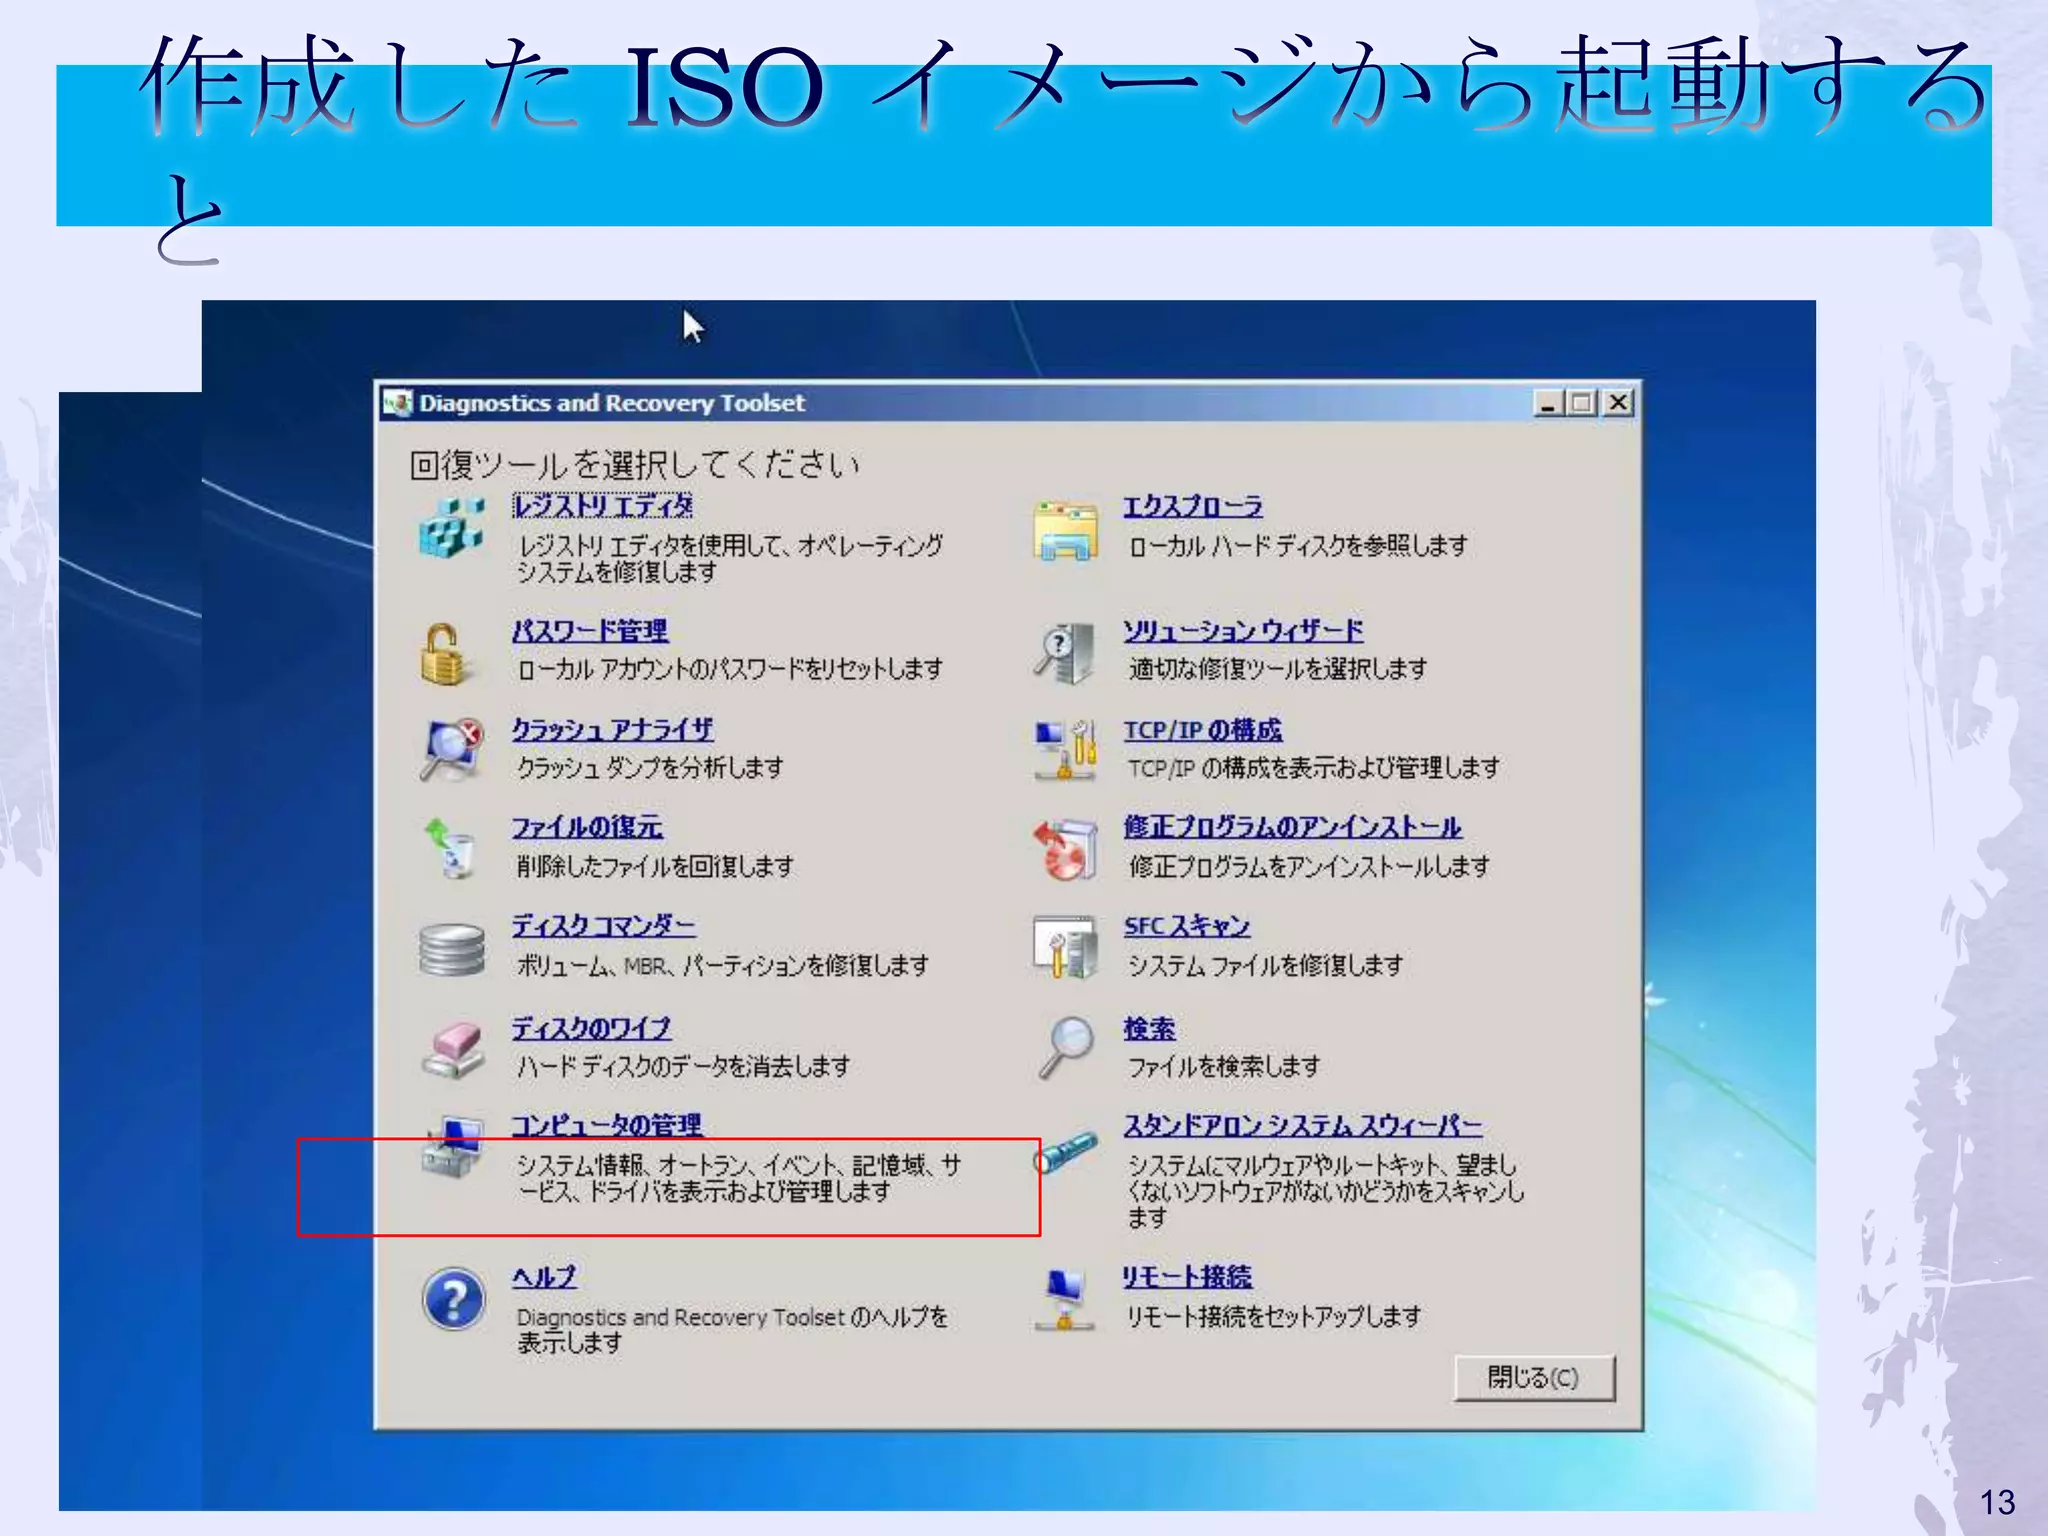Open the パスワード管理 link
The image size is (2048, 1536).
[590, 631]
